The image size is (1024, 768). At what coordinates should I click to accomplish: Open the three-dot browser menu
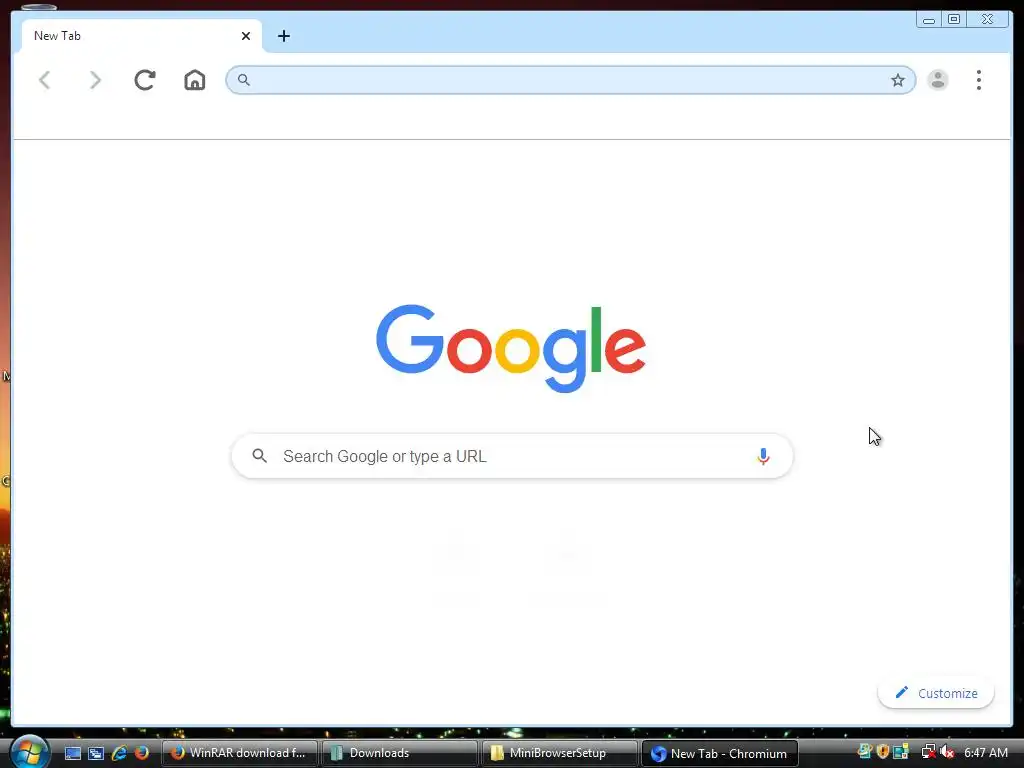coord(978,80)
